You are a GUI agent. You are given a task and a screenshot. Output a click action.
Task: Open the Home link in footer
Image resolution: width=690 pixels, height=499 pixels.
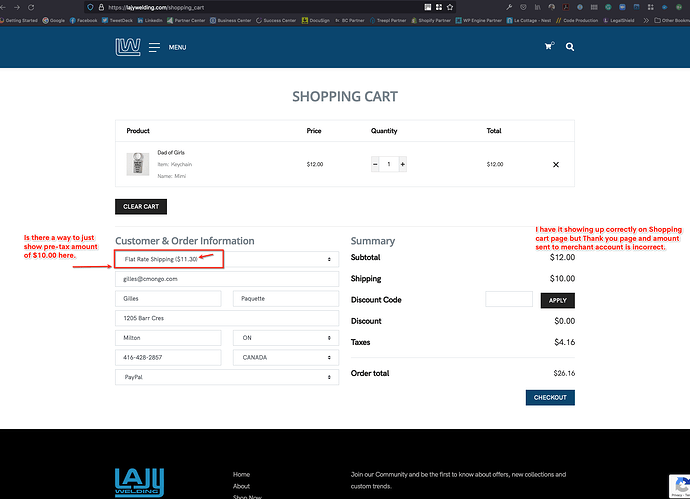pyautogui.click(x=241, y=474)
